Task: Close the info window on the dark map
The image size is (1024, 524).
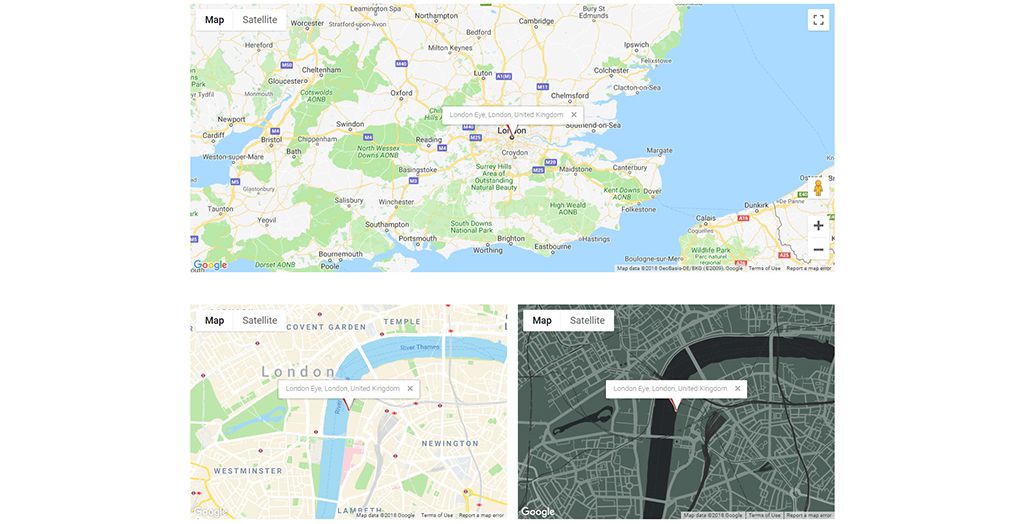Action: coord(738,388)
